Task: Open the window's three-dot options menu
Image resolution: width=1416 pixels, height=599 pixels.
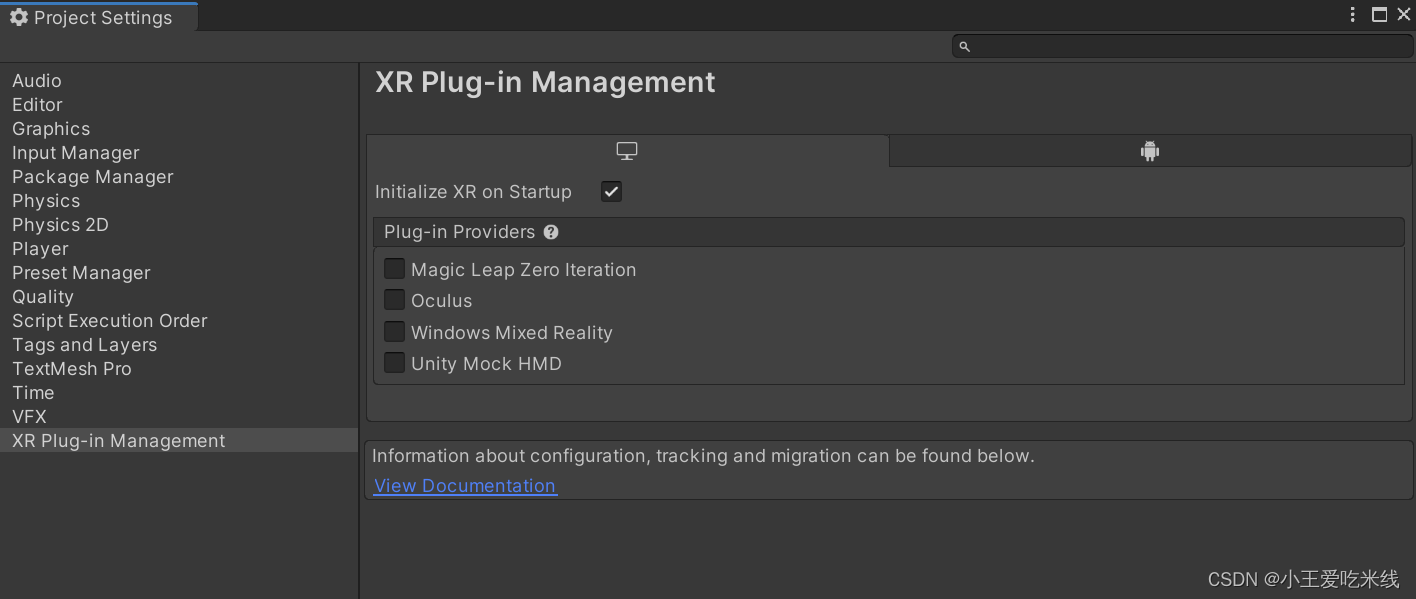Action: tap(1353, 14)
